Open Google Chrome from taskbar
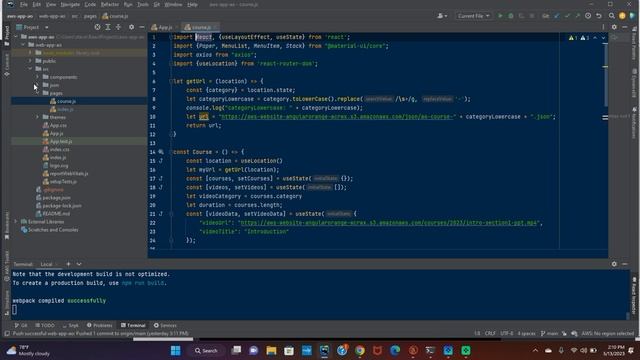The image size is (640, 360). pos(360,351)
